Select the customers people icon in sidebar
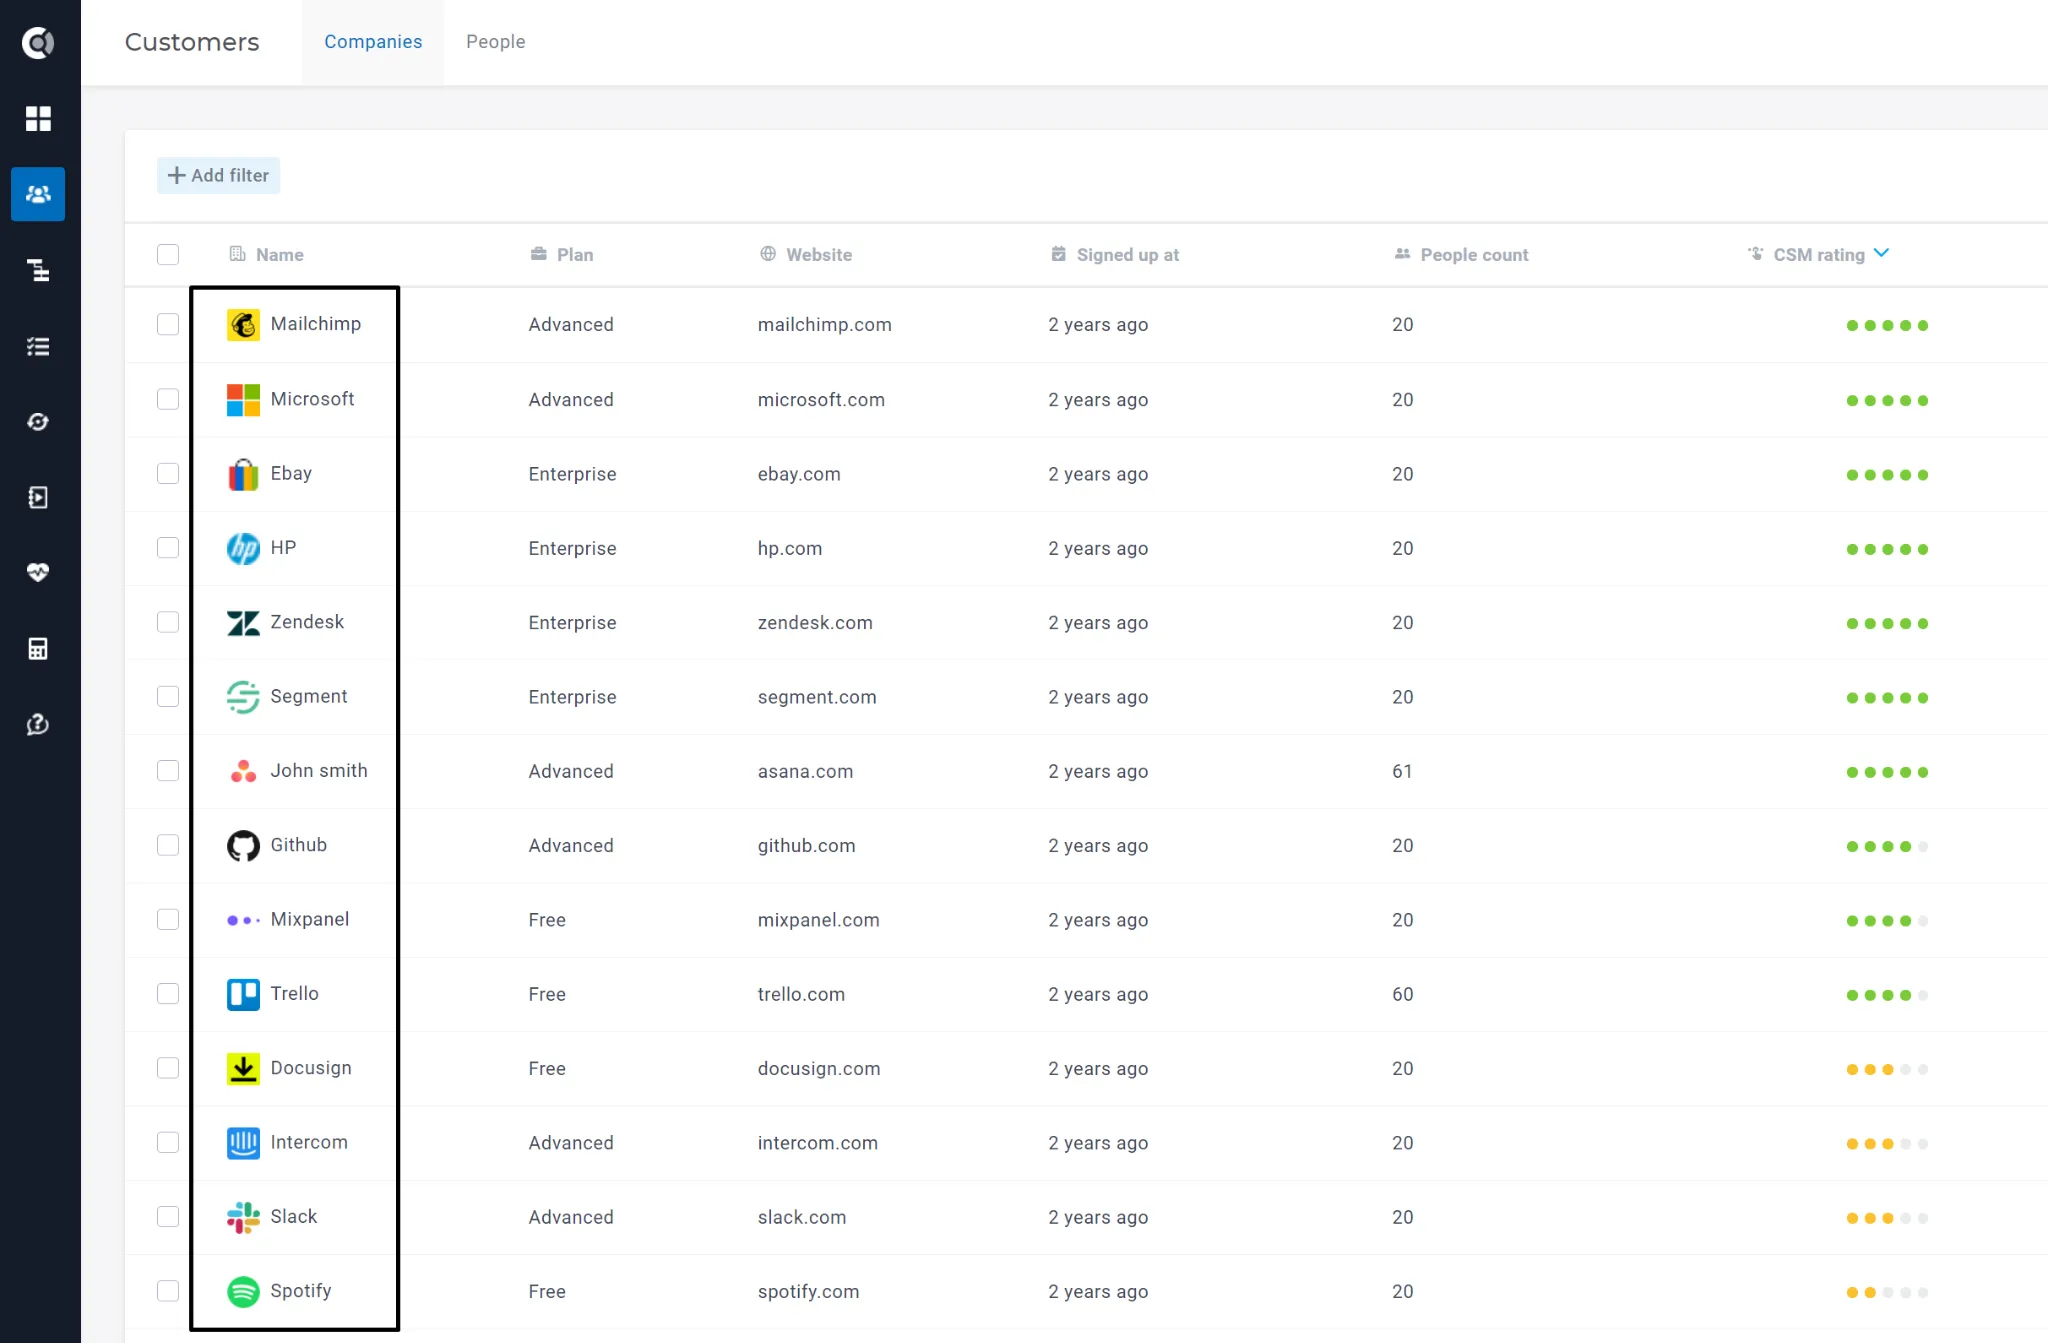The image size is (2048, 1343). tap(38, 194)
